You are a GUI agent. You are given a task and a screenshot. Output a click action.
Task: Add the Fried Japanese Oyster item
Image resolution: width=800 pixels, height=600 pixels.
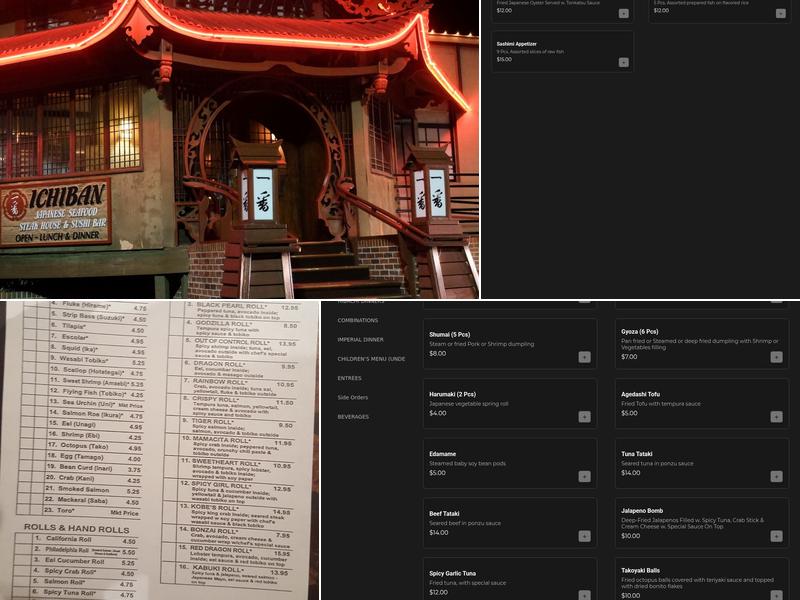[x=623, y=13]
